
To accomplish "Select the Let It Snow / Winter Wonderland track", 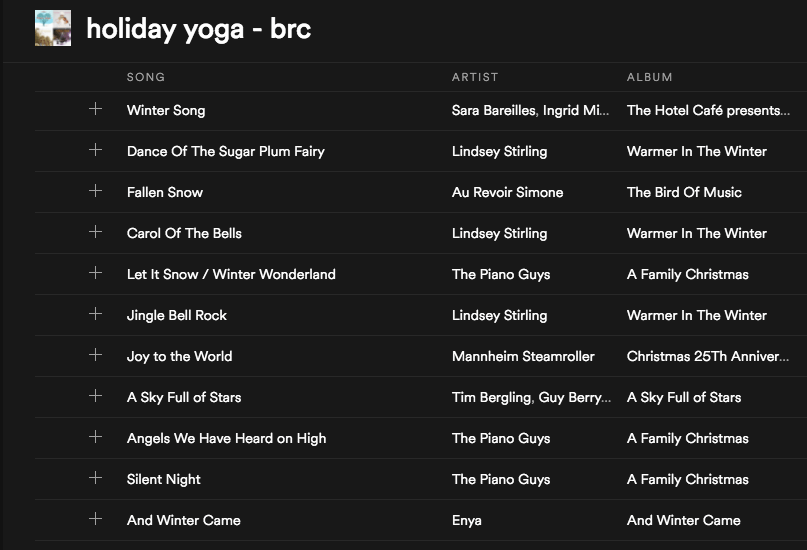I will pyautogui.click(x=231, y=274).
